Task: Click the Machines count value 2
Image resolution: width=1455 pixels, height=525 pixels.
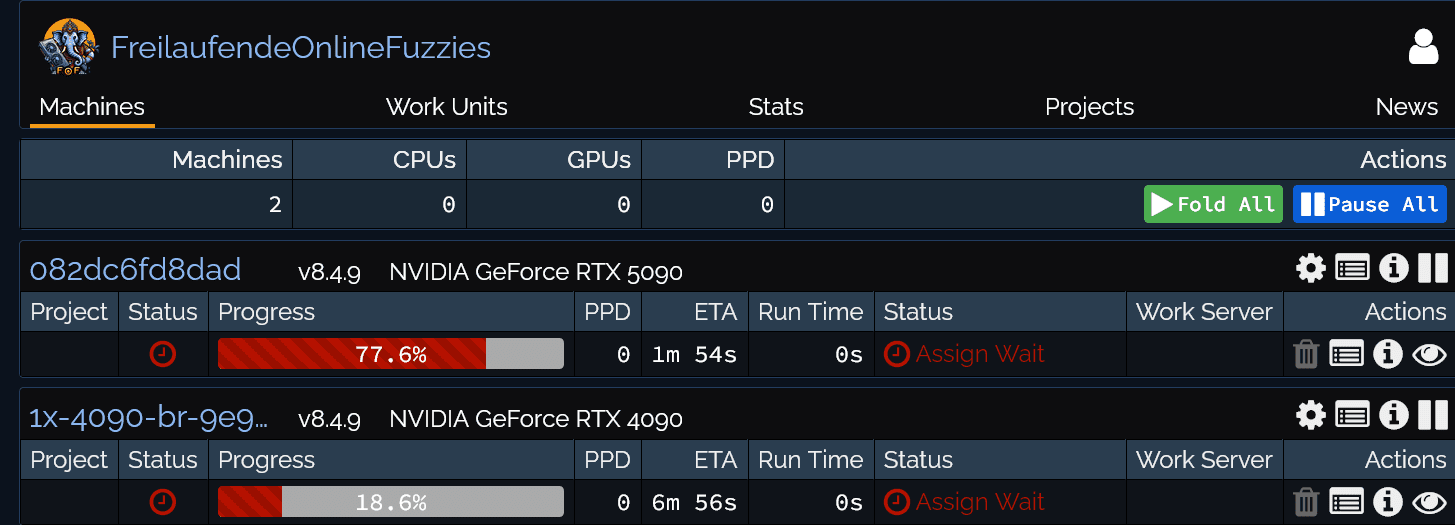Action: (275, 205)
